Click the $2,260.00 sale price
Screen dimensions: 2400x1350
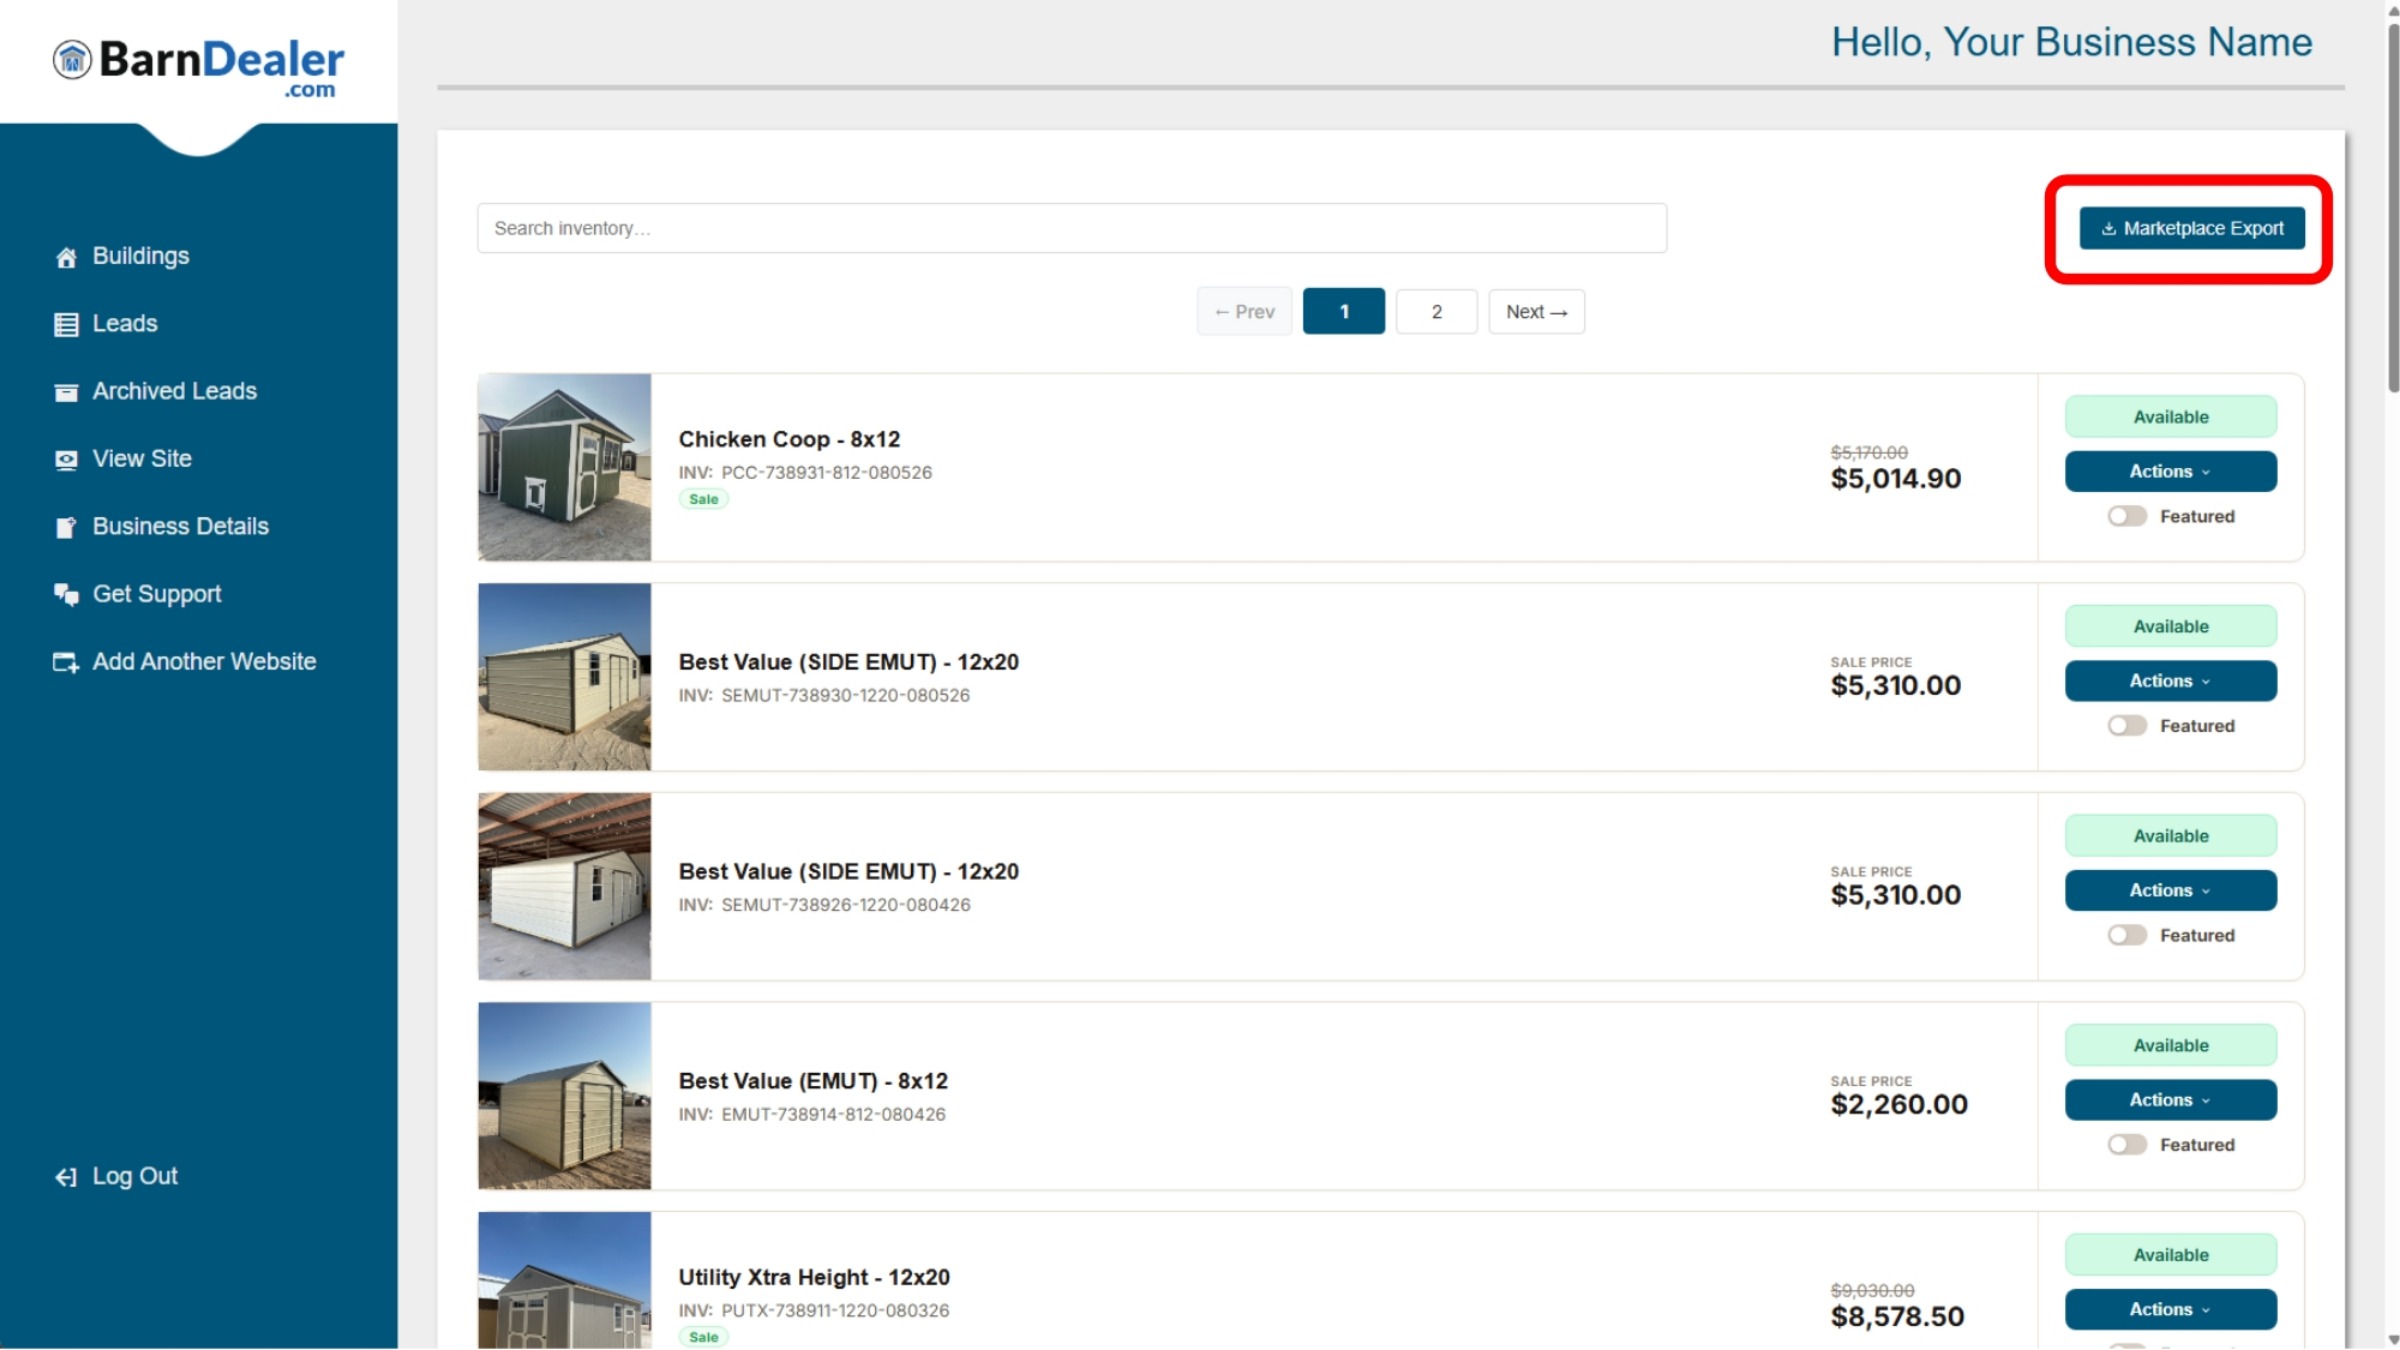1898,1105
